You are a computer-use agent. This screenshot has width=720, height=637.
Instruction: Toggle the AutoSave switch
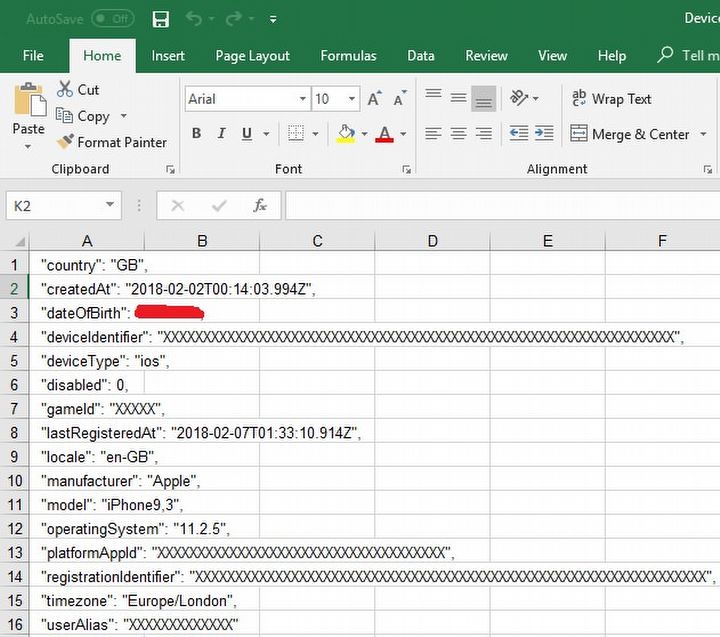(x=112, y=19)
